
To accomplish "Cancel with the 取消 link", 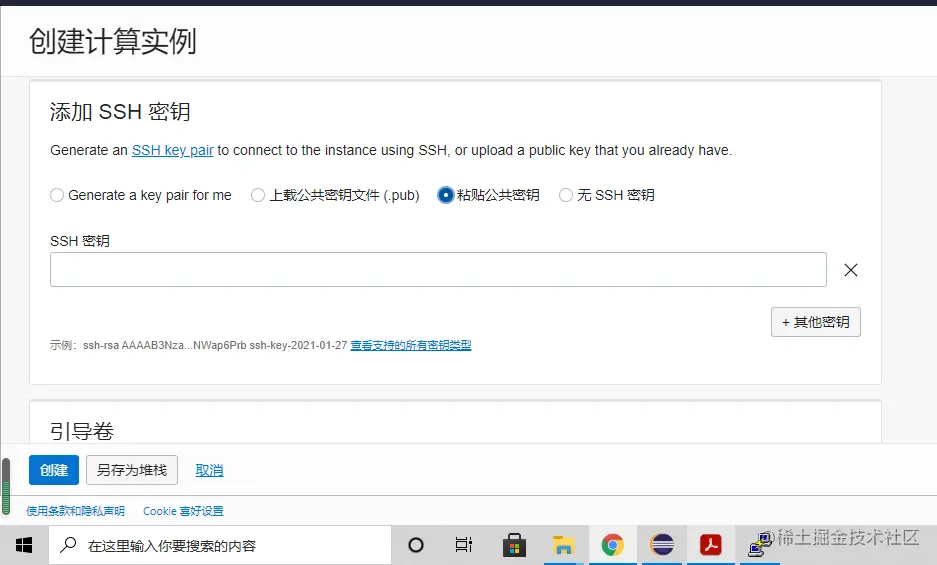I will coord(209,471).
